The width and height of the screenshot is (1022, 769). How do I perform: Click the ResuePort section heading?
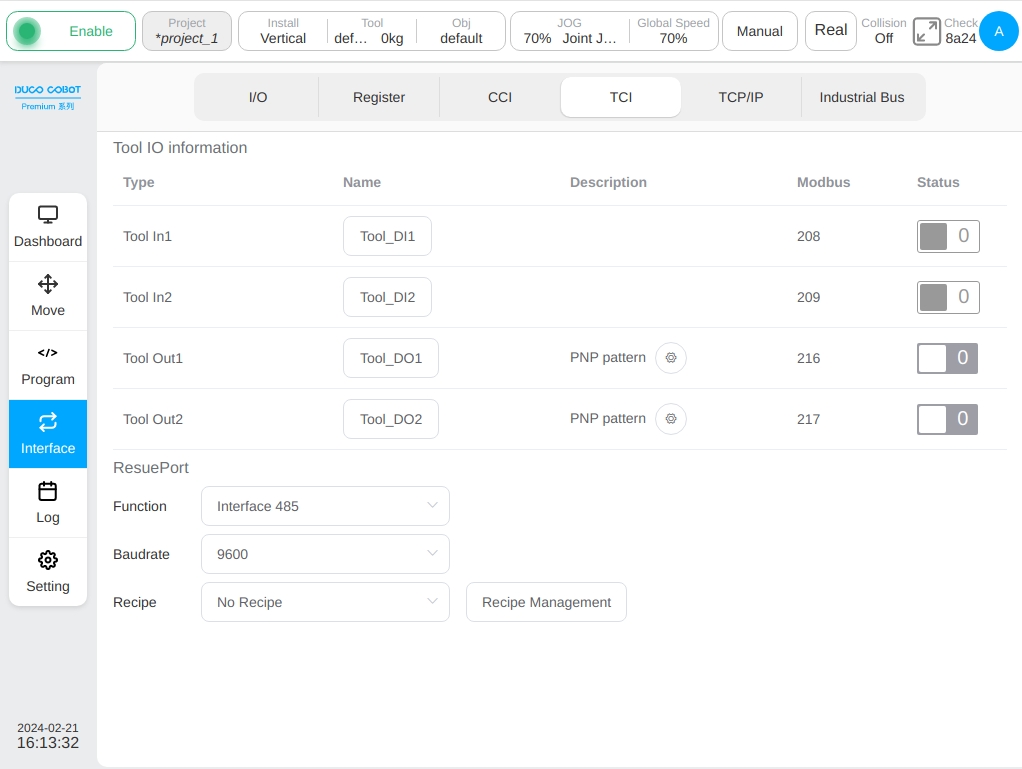pos(151,467)
